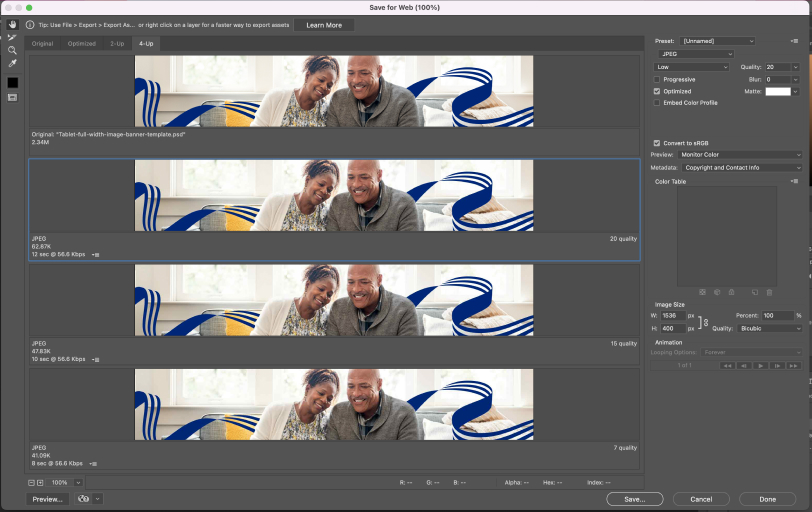This screenshot has height=512, width=812.
Task: Click the image Height field showing 400
Action: click(673, 329)
